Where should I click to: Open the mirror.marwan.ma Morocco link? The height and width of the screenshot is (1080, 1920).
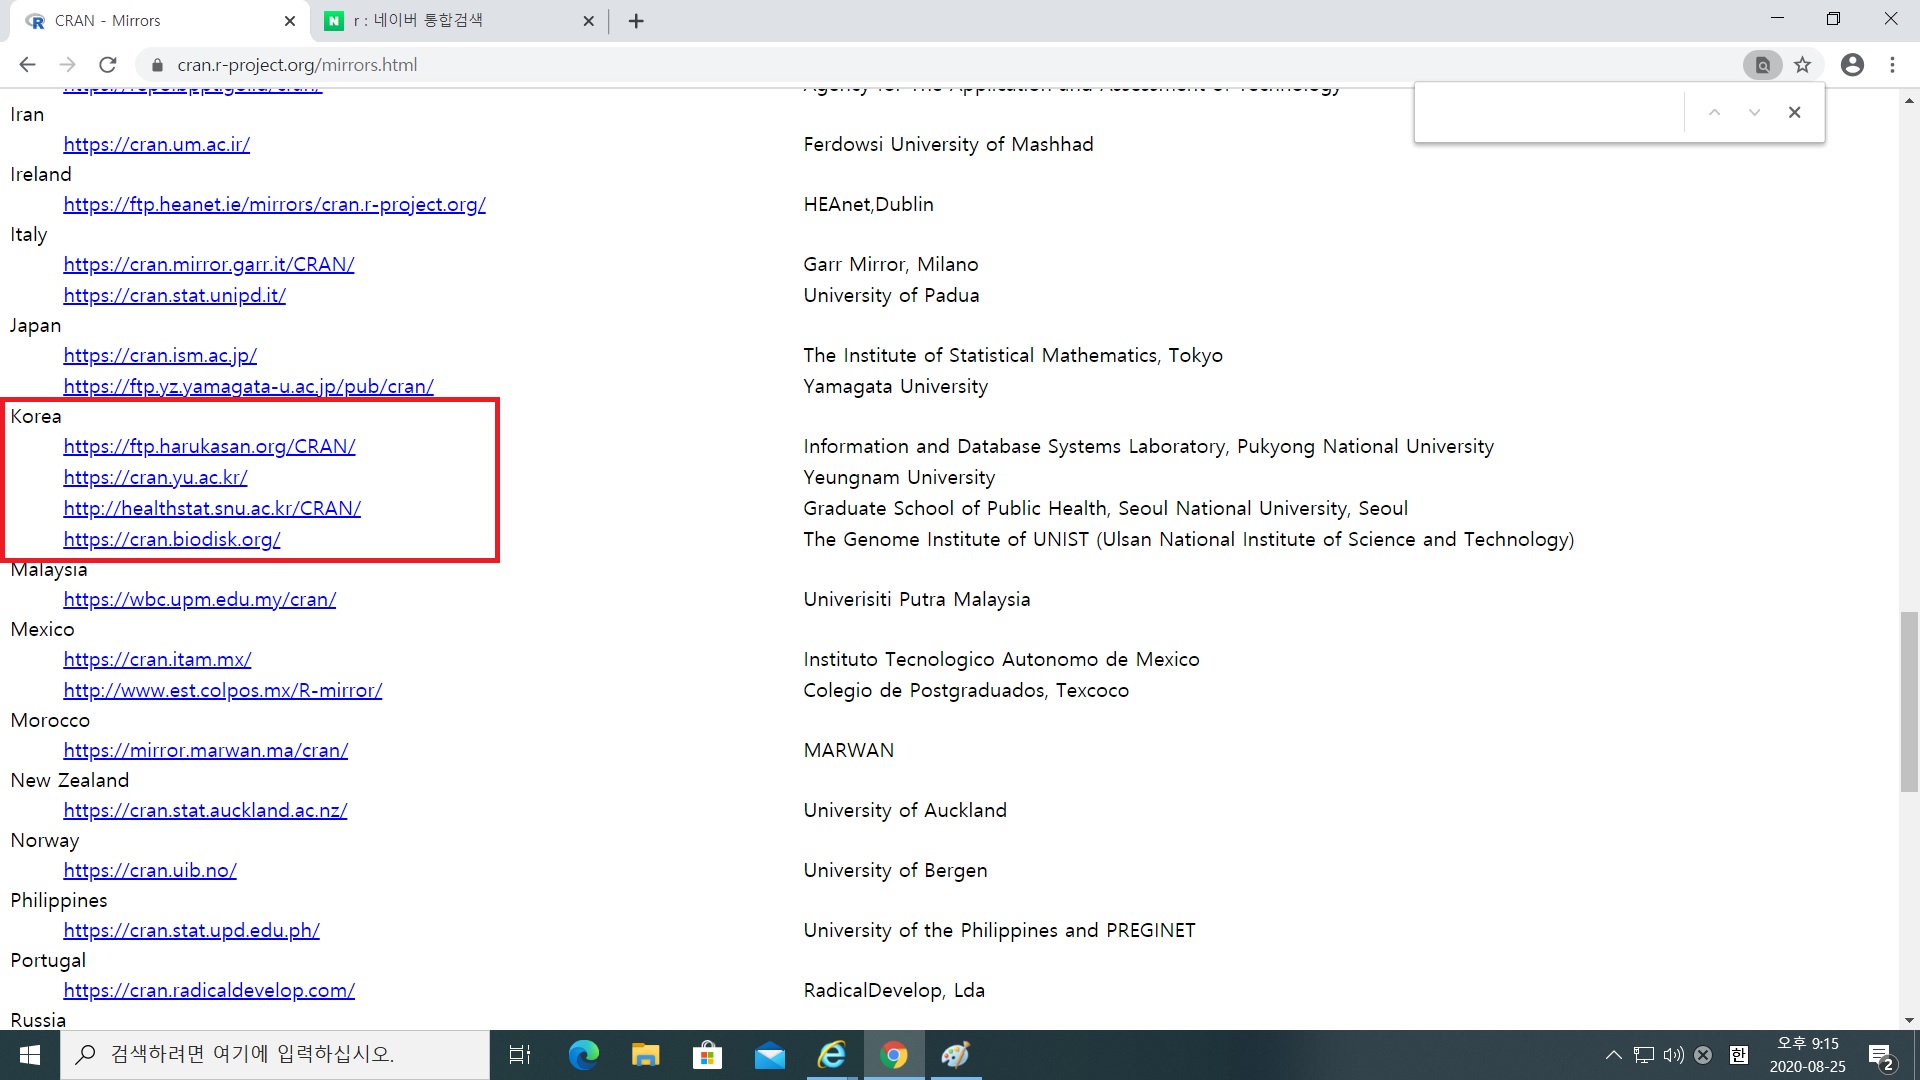click(x=206, y=750)
